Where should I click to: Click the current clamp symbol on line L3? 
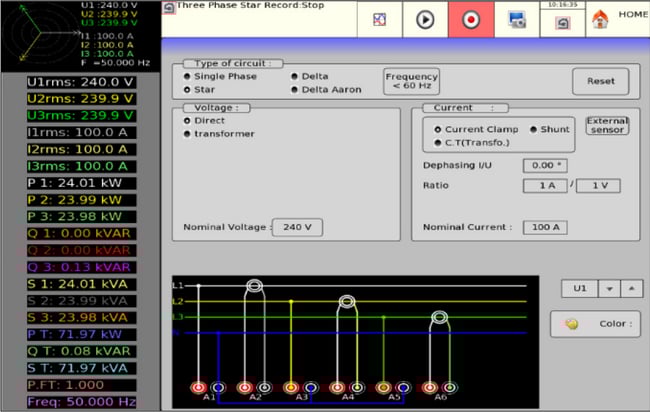point(439,317)
